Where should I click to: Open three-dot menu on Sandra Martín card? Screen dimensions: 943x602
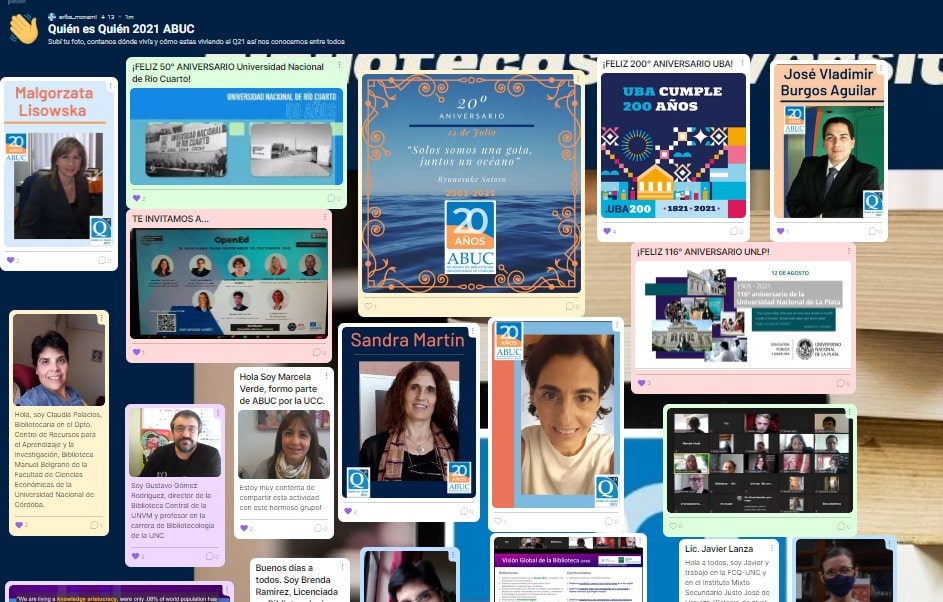click(x=473, y=330)
